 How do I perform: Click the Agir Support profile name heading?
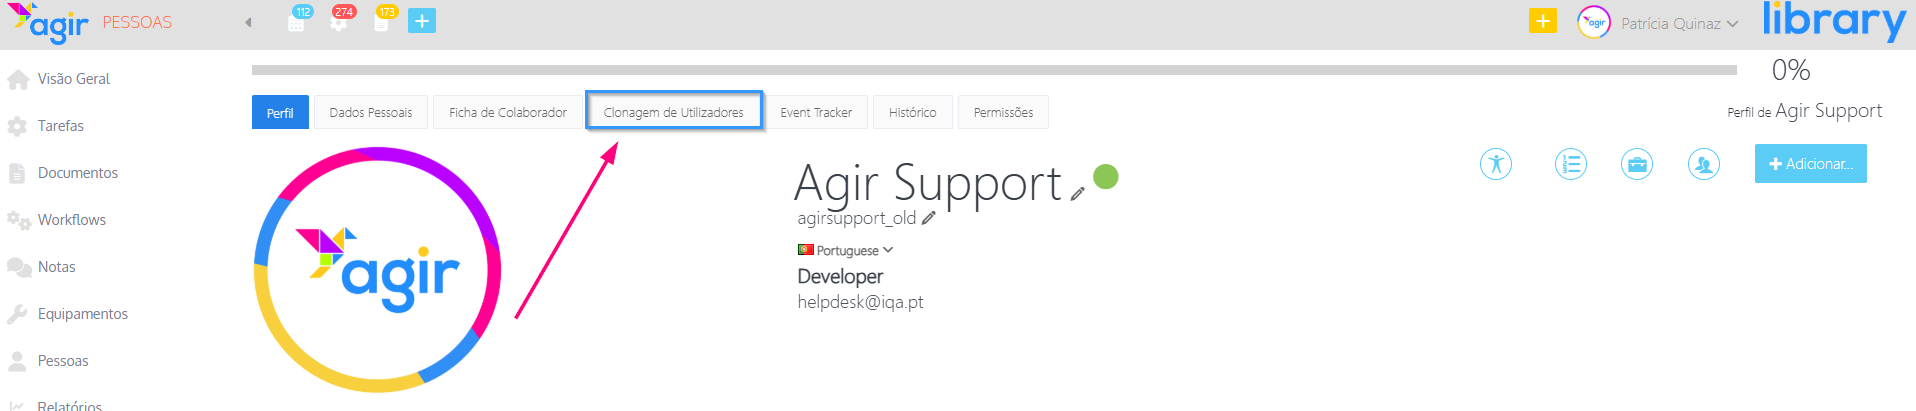928,183
